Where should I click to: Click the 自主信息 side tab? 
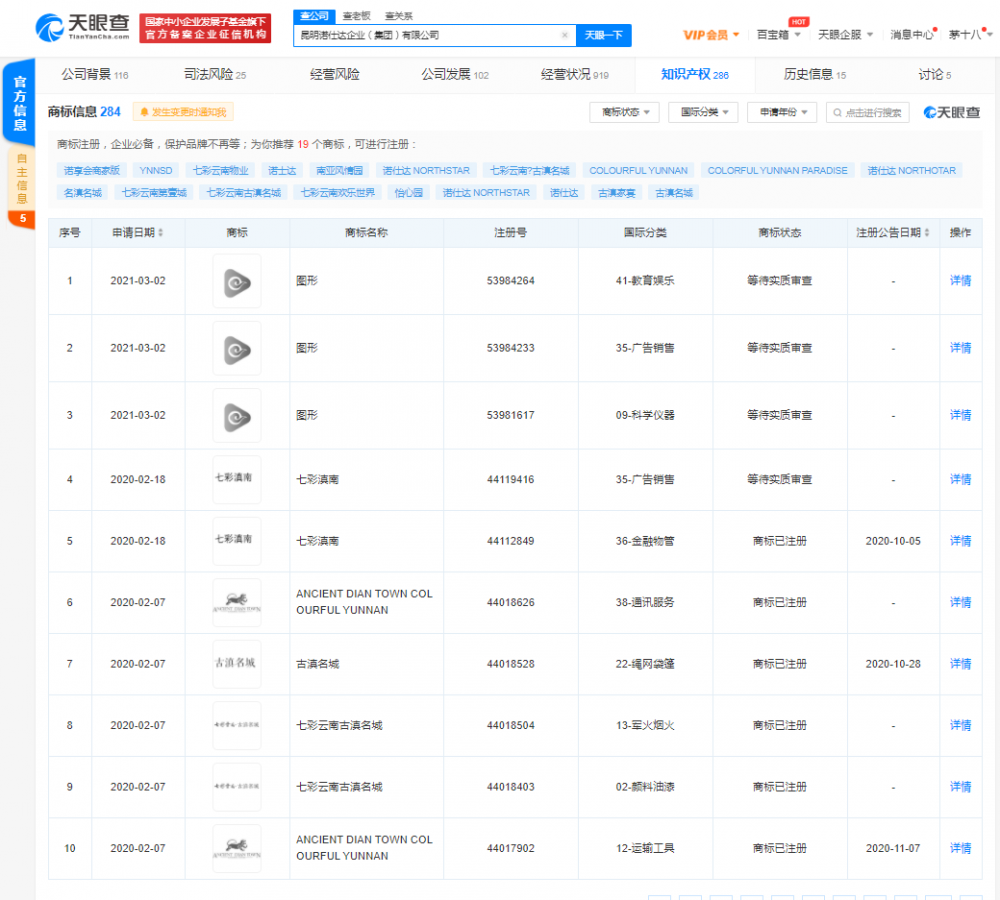(x=22, y=178)
